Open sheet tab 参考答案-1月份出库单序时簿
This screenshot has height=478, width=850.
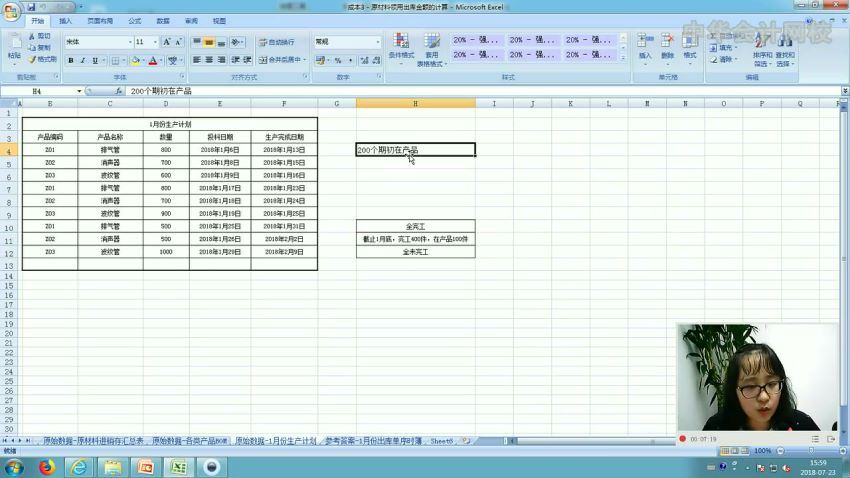(374, 441)
